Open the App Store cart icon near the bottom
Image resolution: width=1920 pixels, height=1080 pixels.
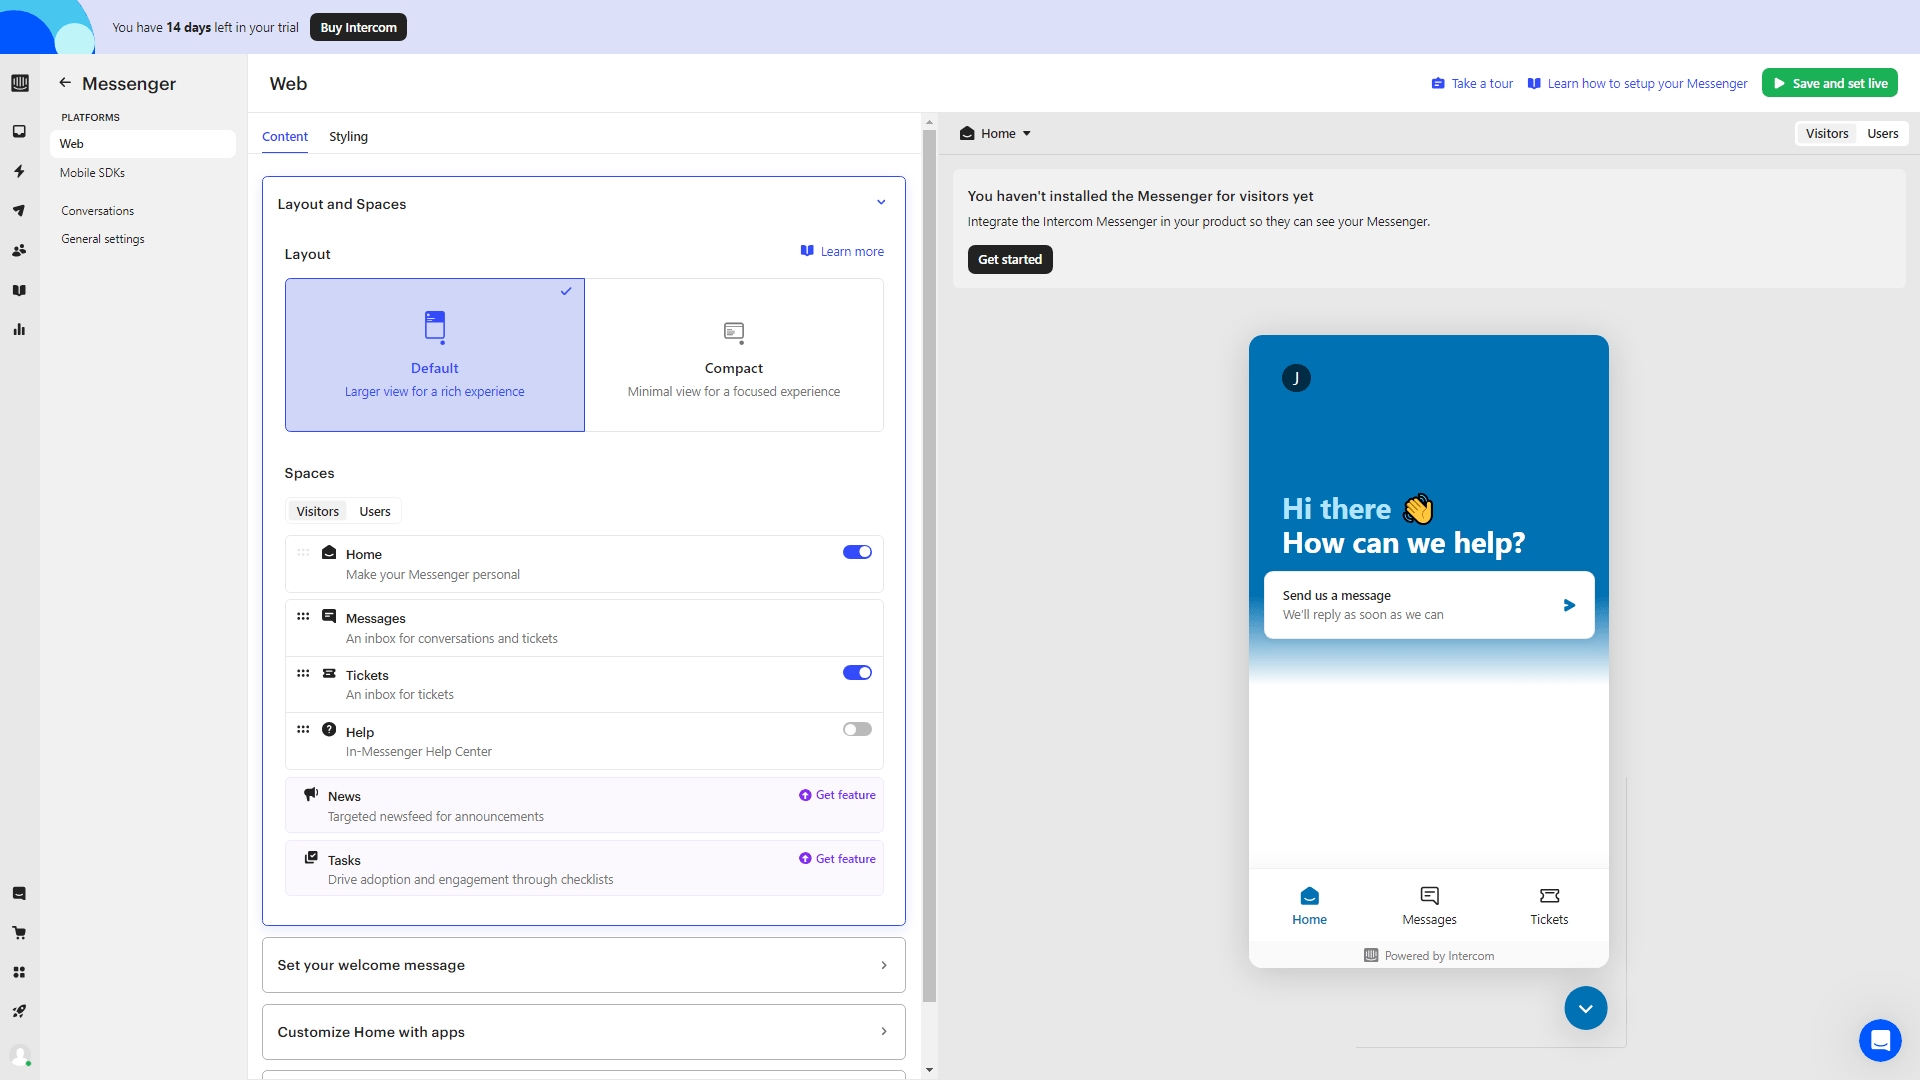click(x=19, y=932)
